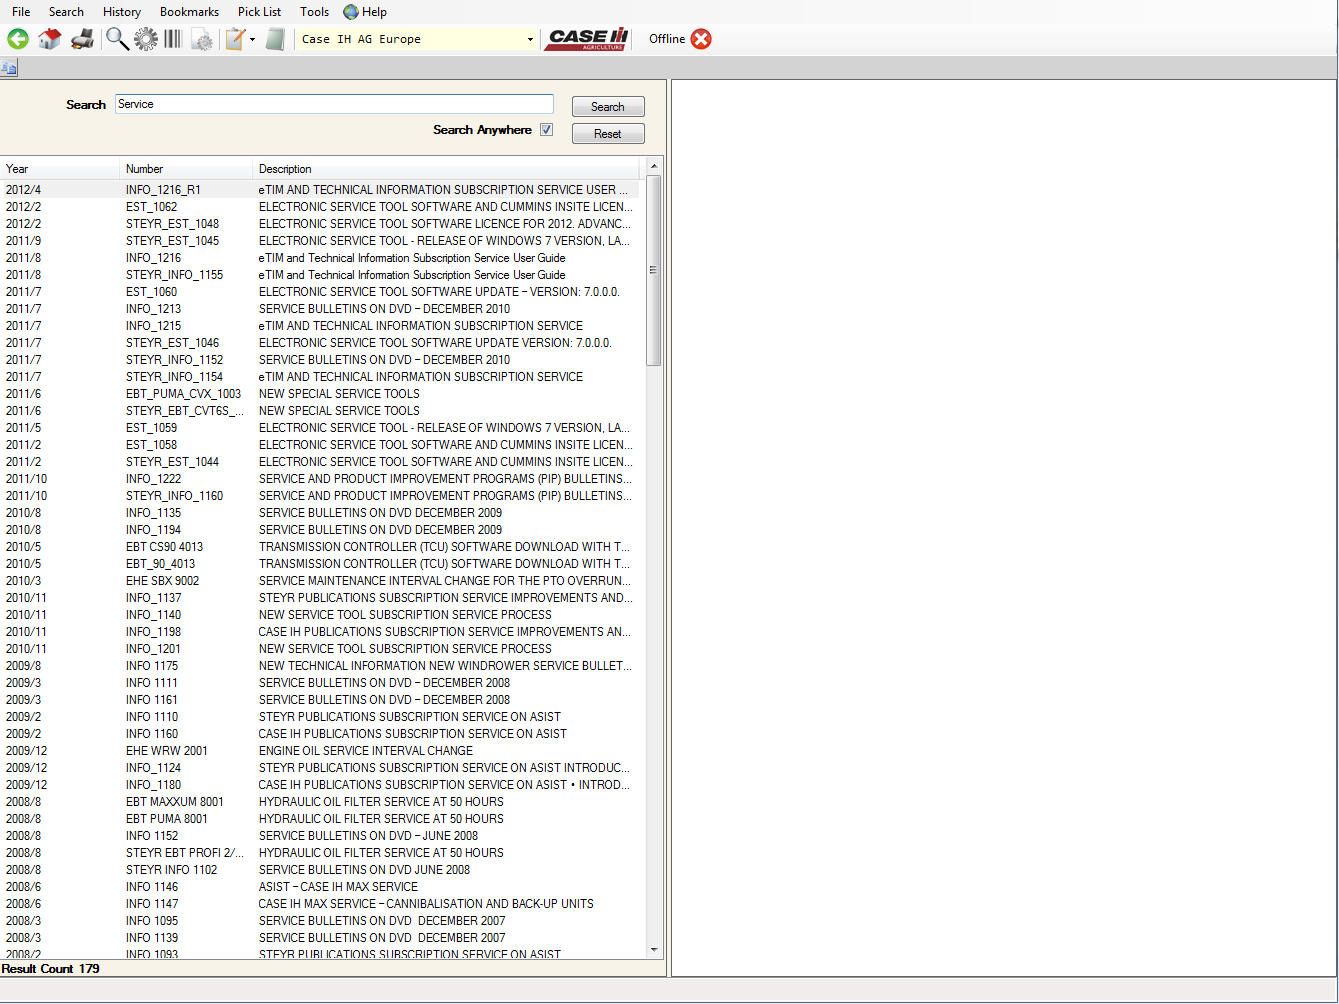
Task: Select row EBT MAXXUM 8001
Action: coord(320,802)
